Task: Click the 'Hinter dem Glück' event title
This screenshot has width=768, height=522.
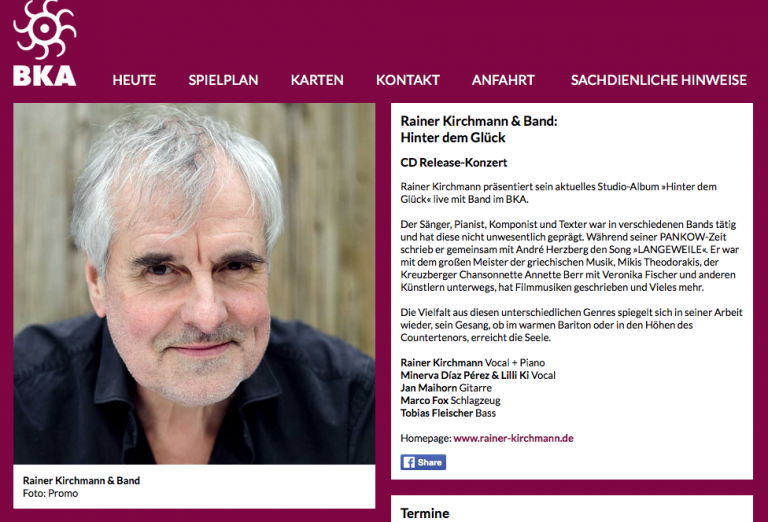Action: click(x=453, y=138)
